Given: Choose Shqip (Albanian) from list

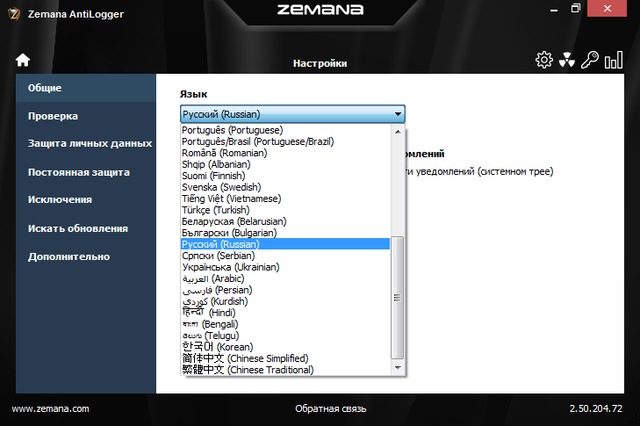Looking at the screenshot, I should click(285, 164).
